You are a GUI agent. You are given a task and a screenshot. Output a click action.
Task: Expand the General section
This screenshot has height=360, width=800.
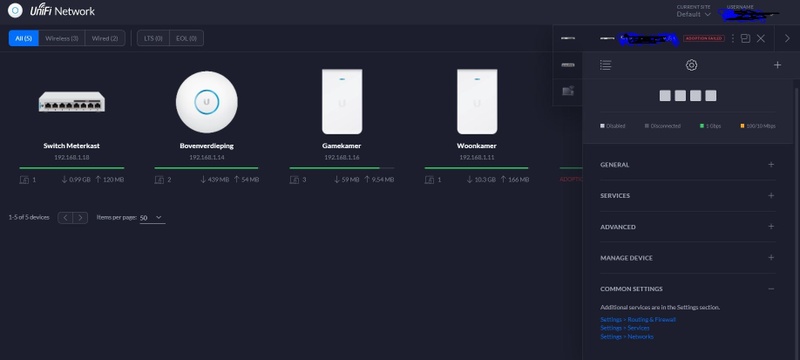click(688, 165)
